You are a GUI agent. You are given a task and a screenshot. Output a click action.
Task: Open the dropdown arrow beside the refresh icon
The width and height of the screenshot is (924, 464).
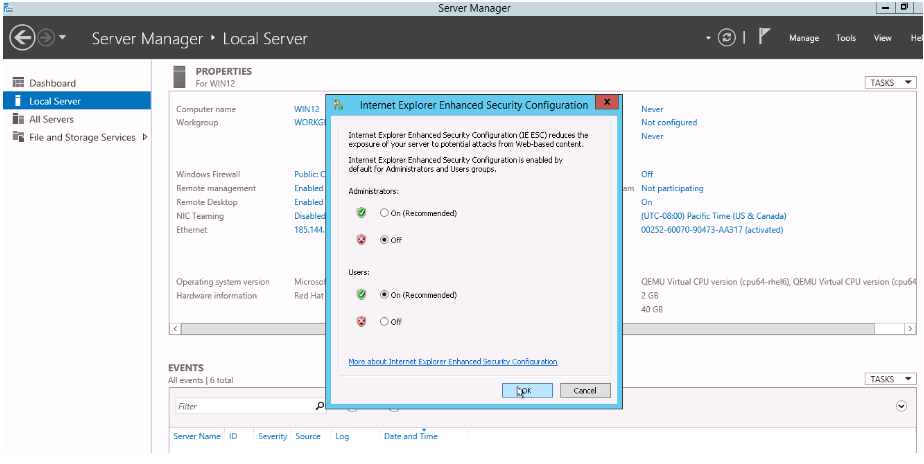pyautogui.click(x=708, y=38)
